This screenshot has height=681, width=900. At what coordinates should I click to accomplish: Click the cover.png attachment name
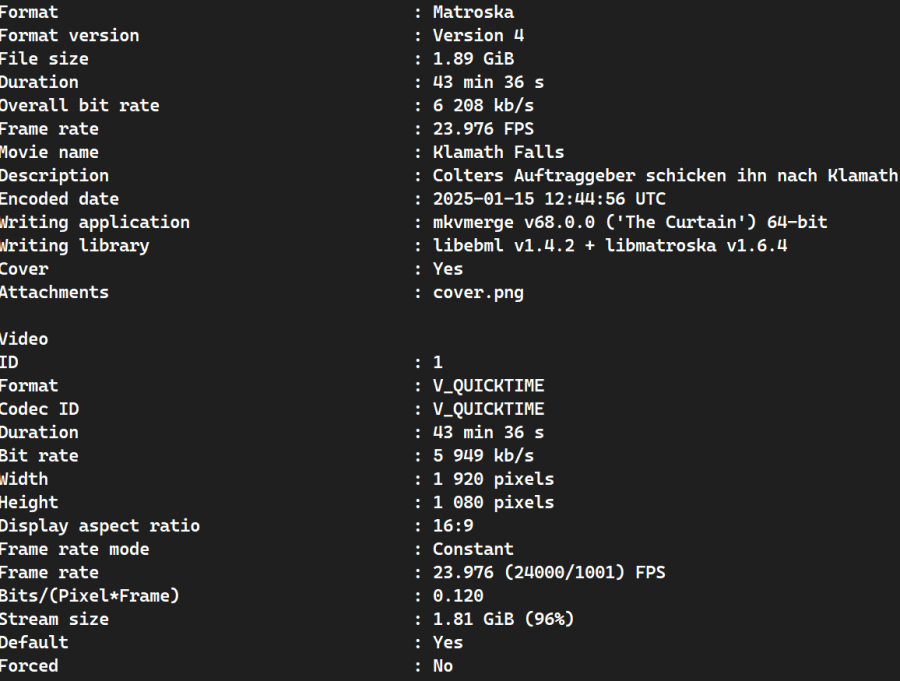pos(478,292)
